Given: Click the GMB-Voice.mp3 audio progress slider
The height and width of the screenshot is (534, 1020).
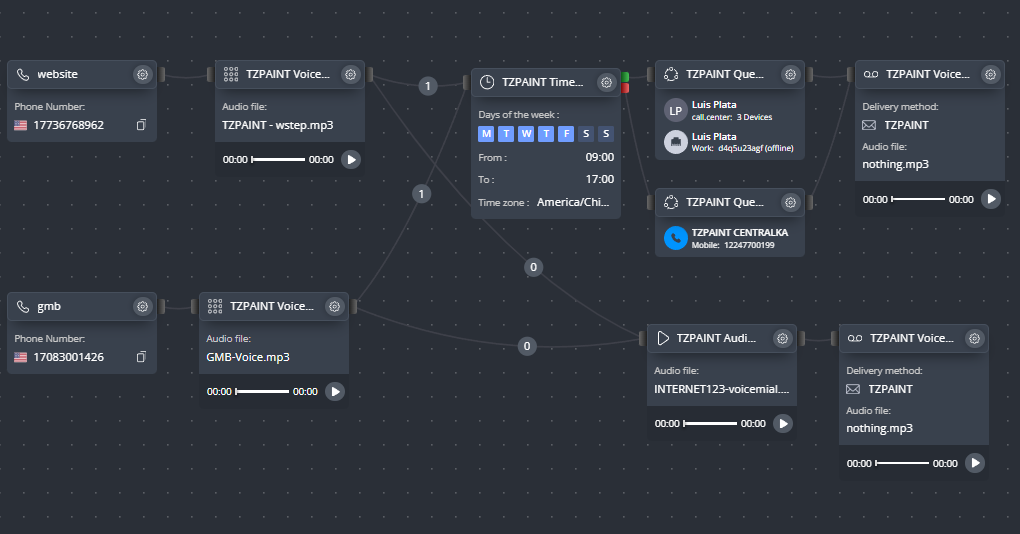Looking at the screenshot, I should (262, 392).
